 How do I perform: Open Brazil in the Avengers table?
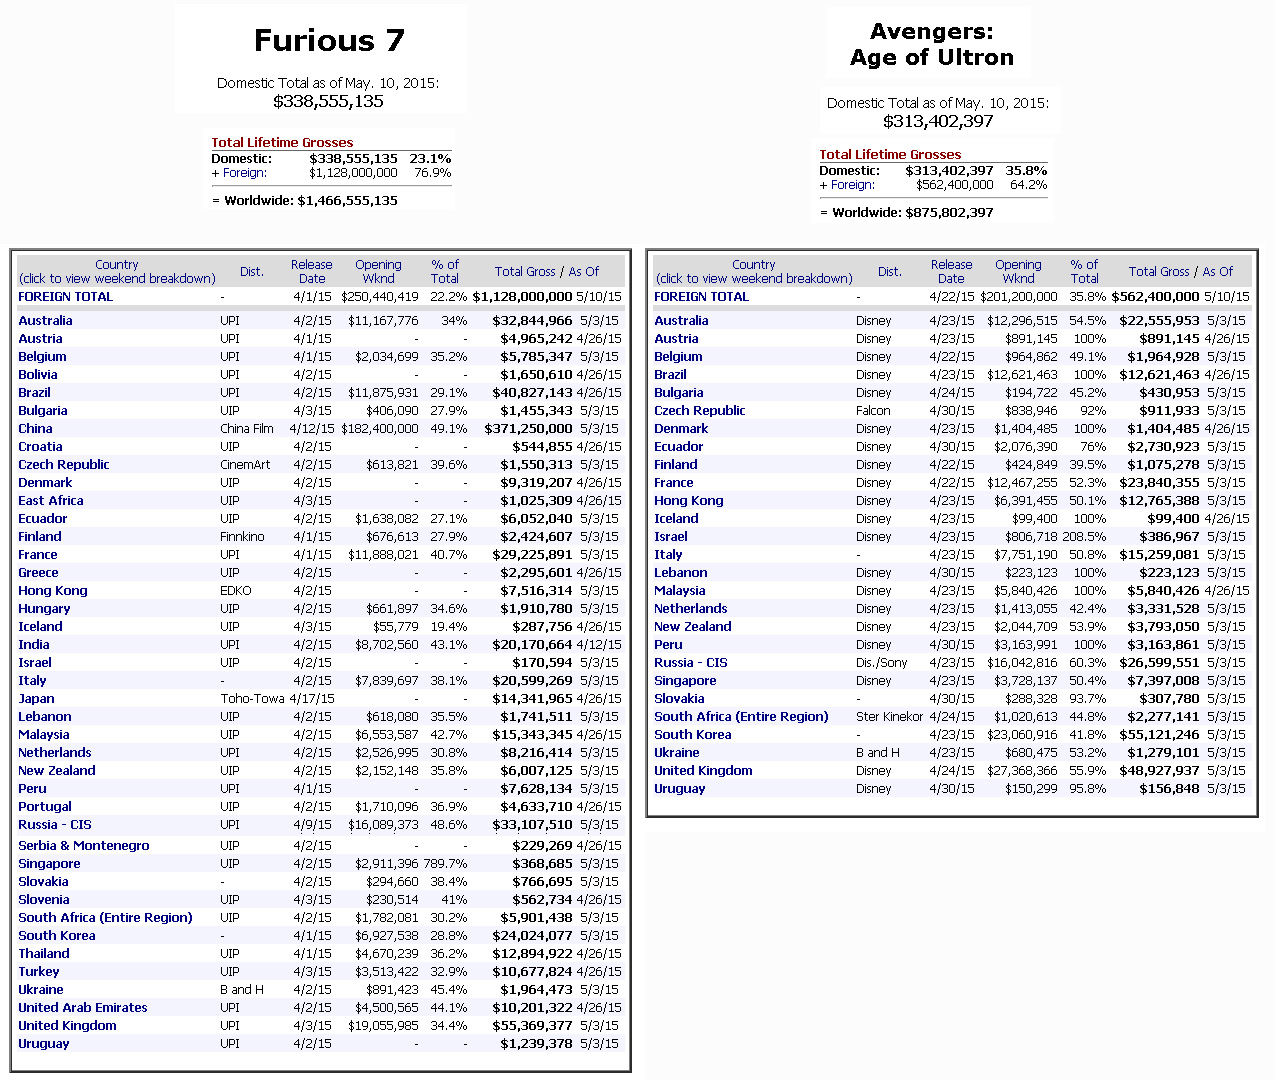tap(670, 375)
